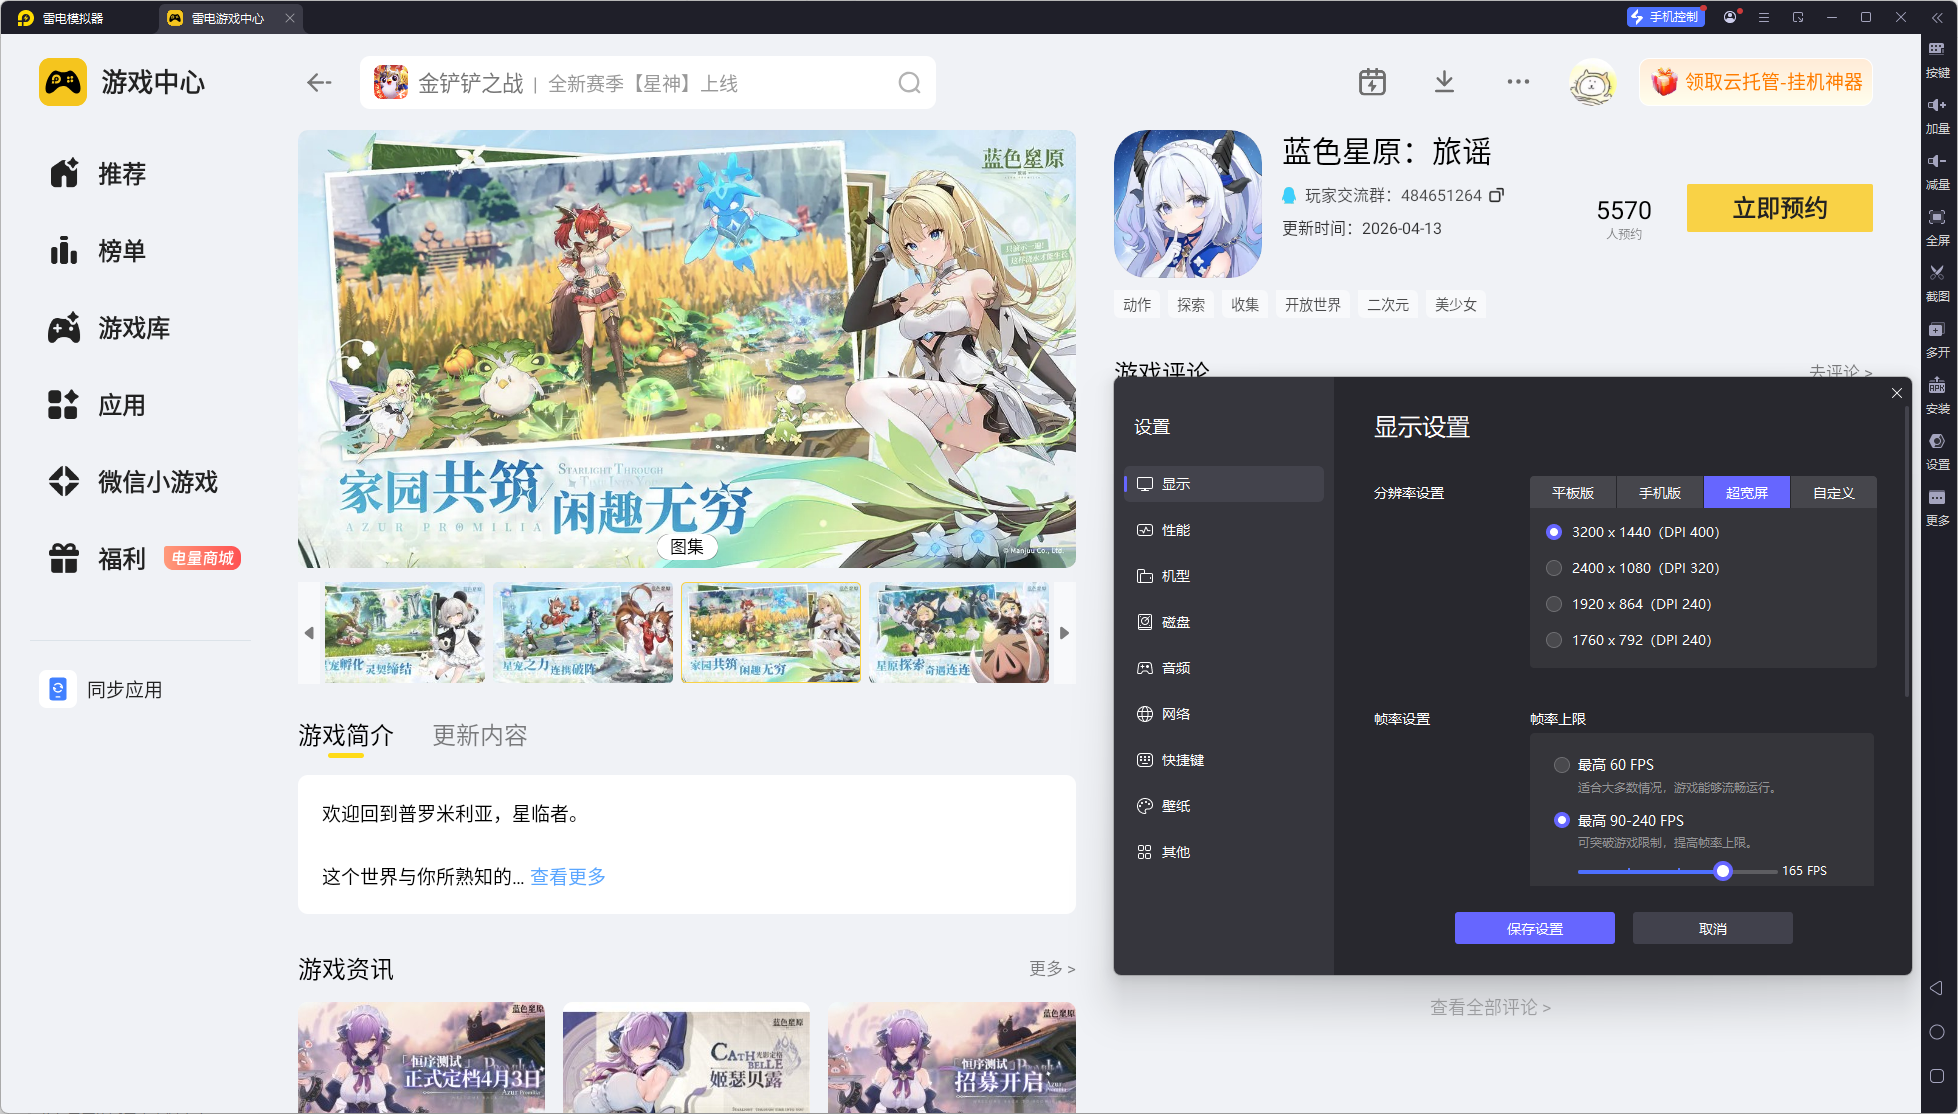Open the three-dots more menu
Screen dimensions: 1958x1114
click(1518, 82)
